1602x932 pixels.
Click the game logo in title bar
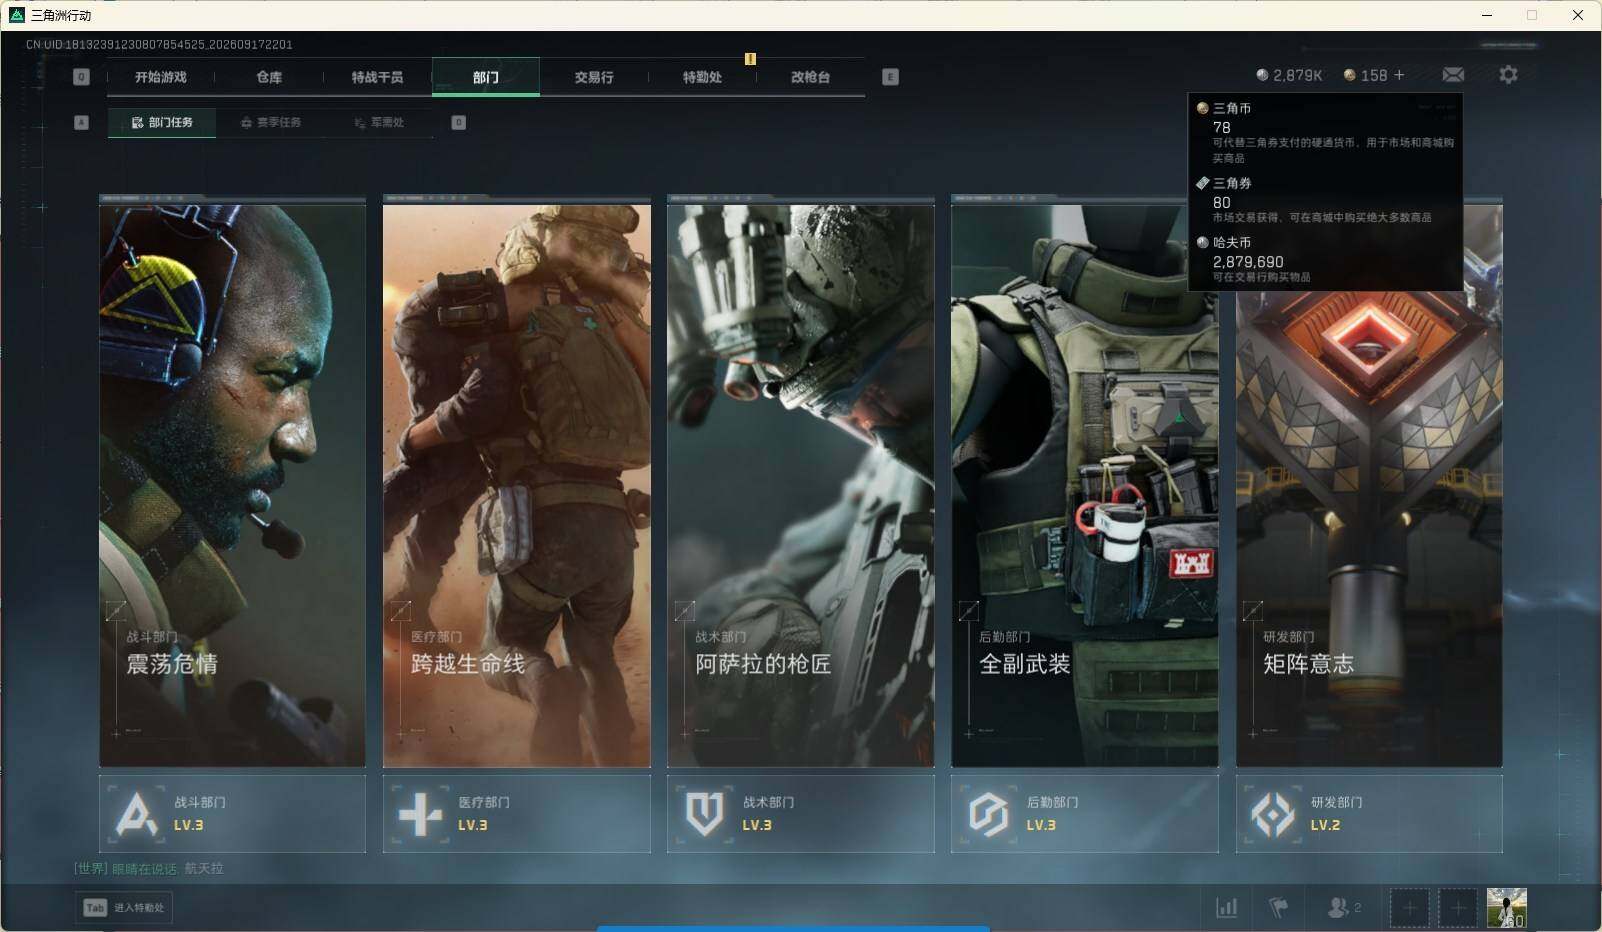point(16,15)
